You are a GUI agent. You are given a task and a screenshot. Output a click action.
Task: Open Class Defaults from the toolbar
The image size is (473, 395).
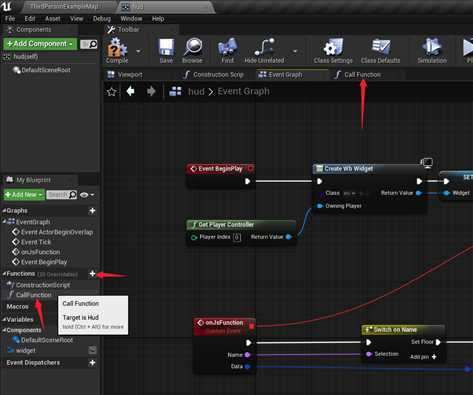(380, 51)
